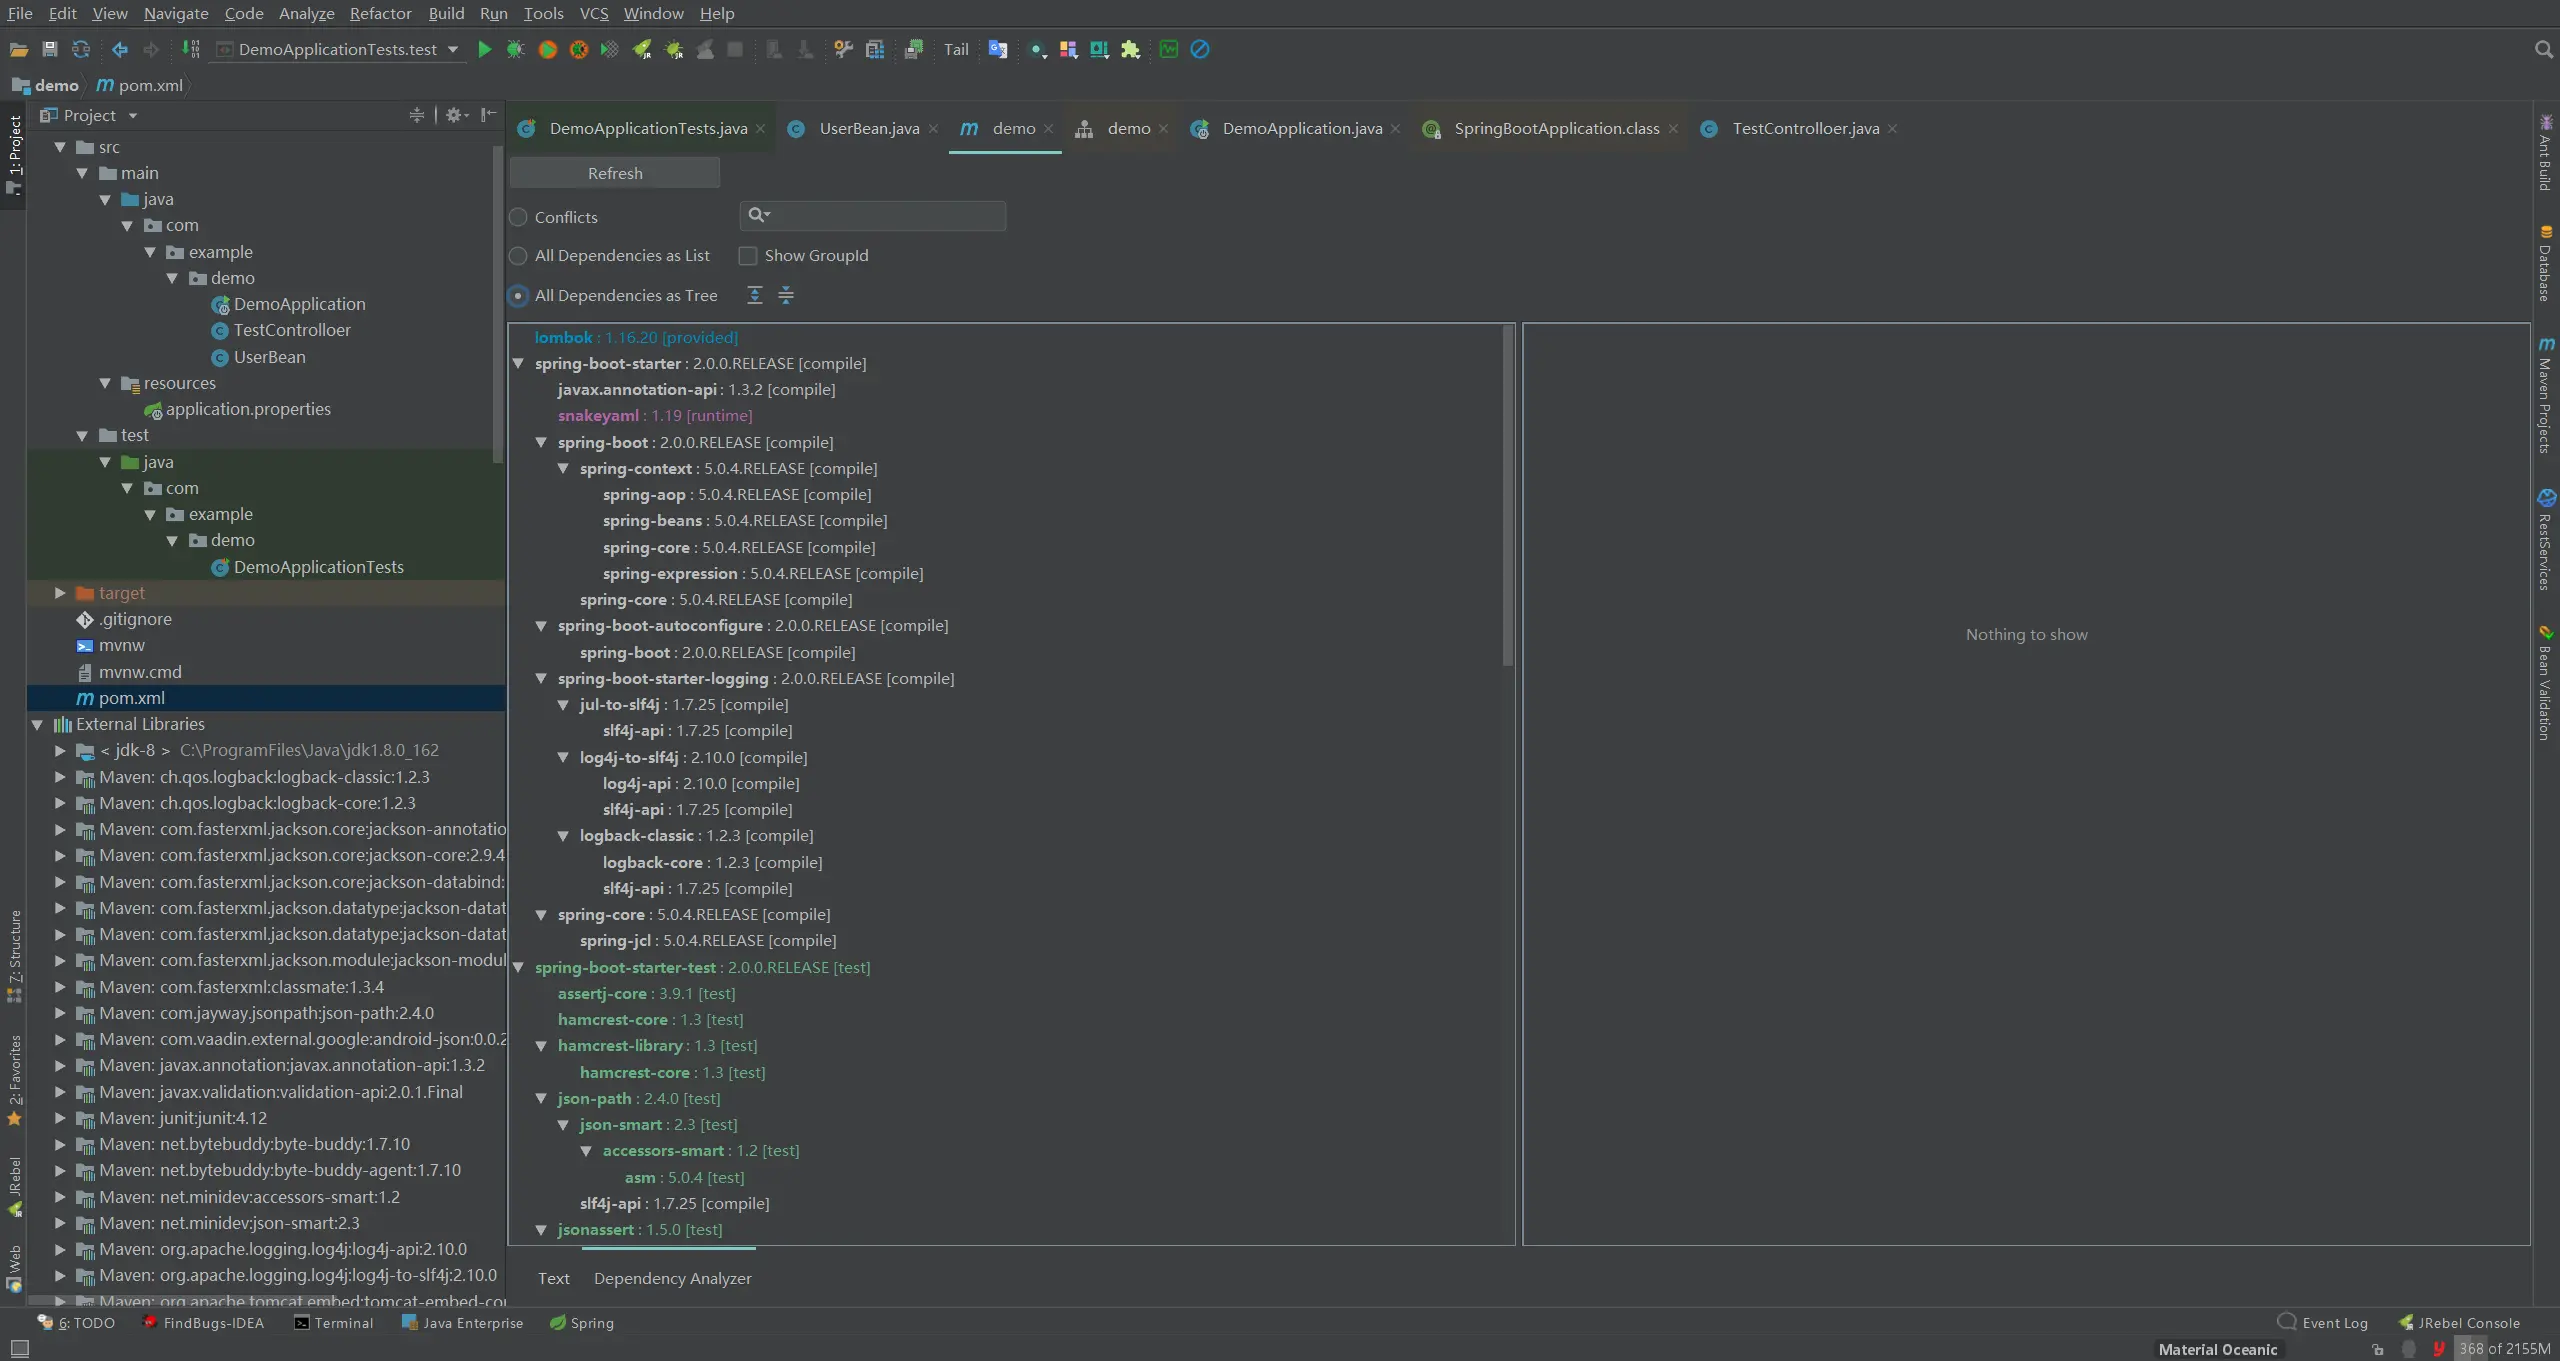
Task: Switch to the UserBean.java editor tab
Action: click(868, 128)
